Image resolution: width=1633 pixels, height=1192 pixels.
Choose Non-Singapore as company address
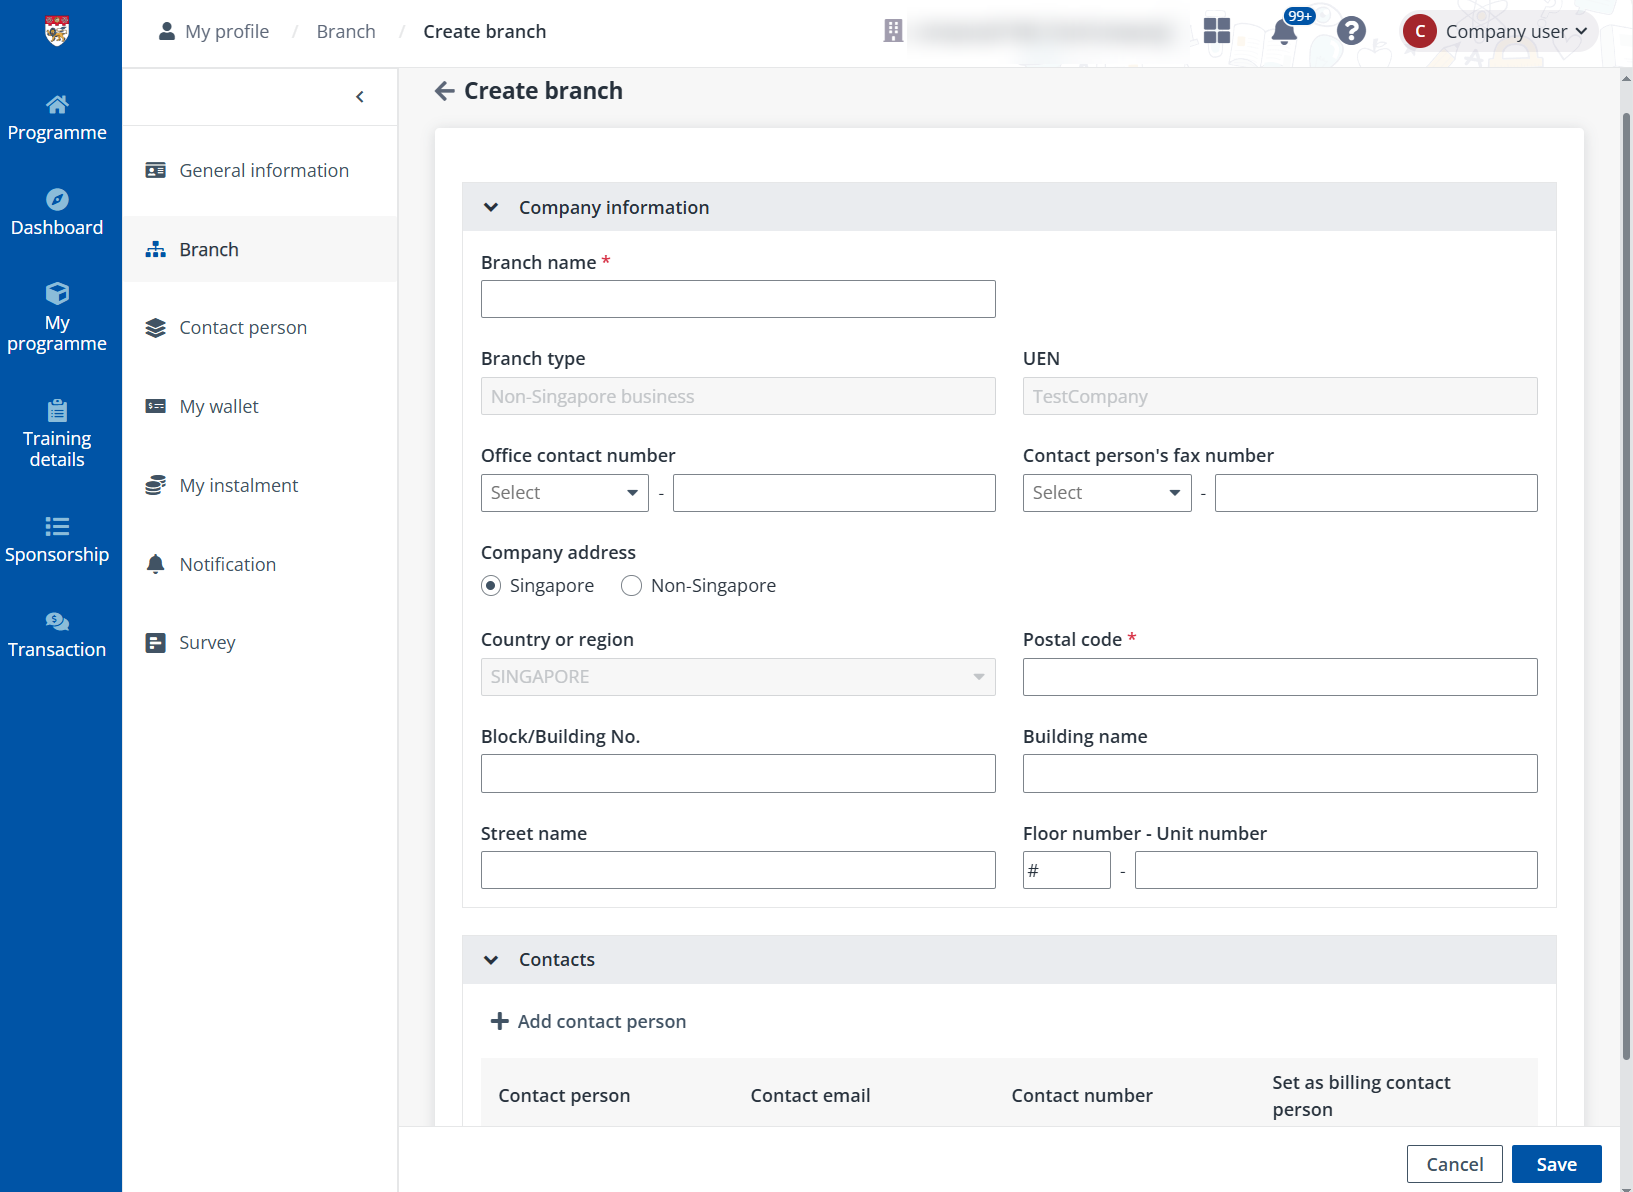[631, 585]
